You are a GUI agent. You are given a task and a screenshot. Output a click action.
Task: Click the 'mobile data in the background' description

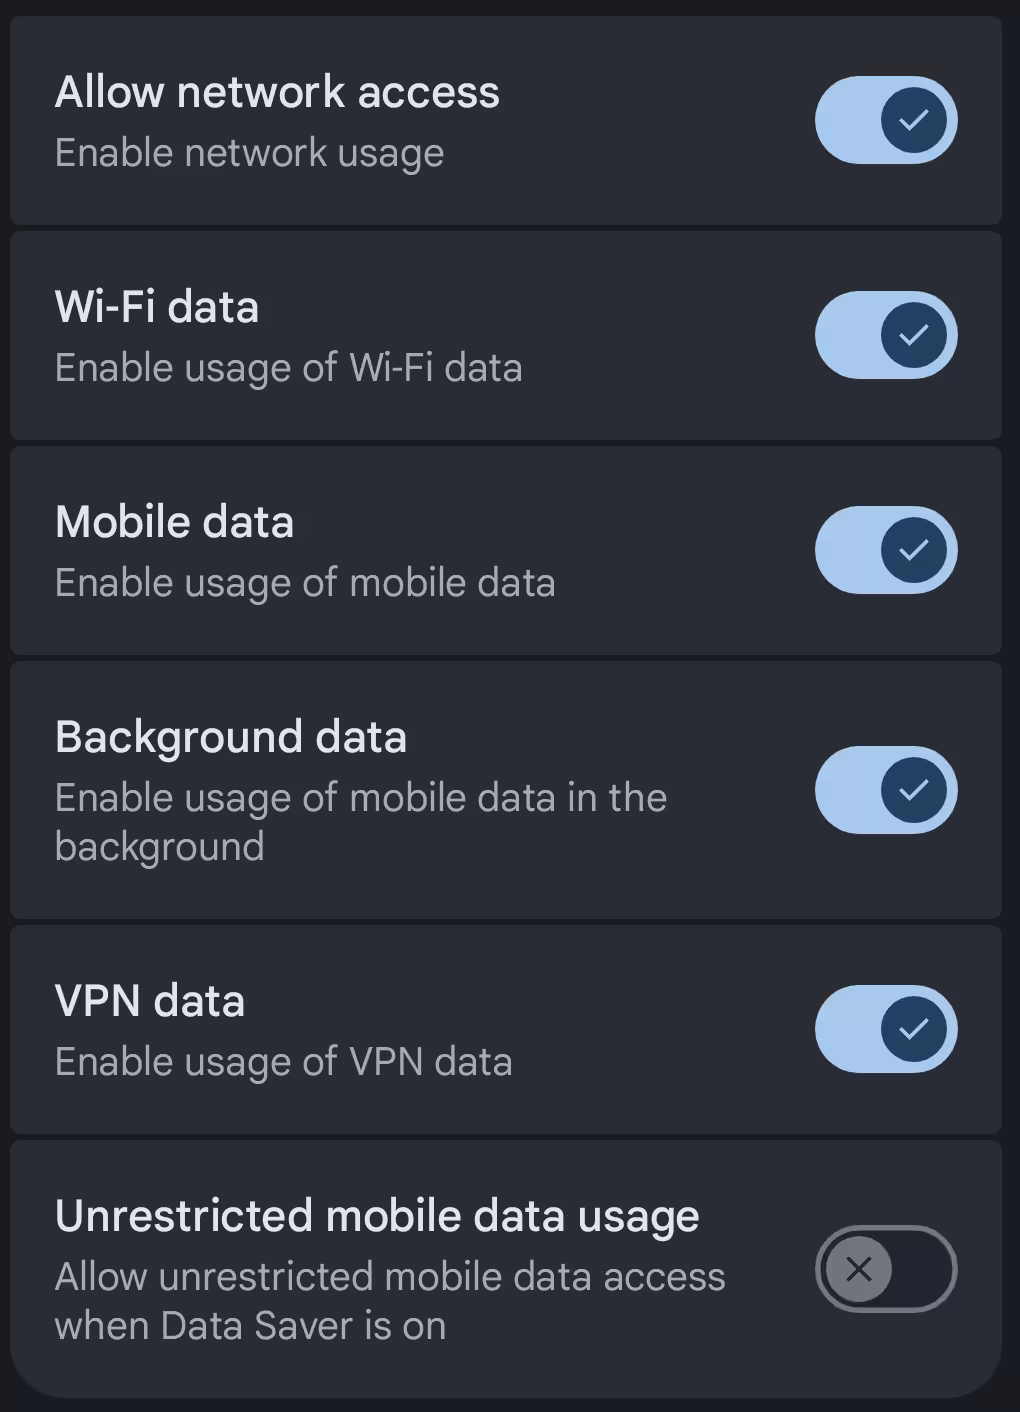coord(361,822)
